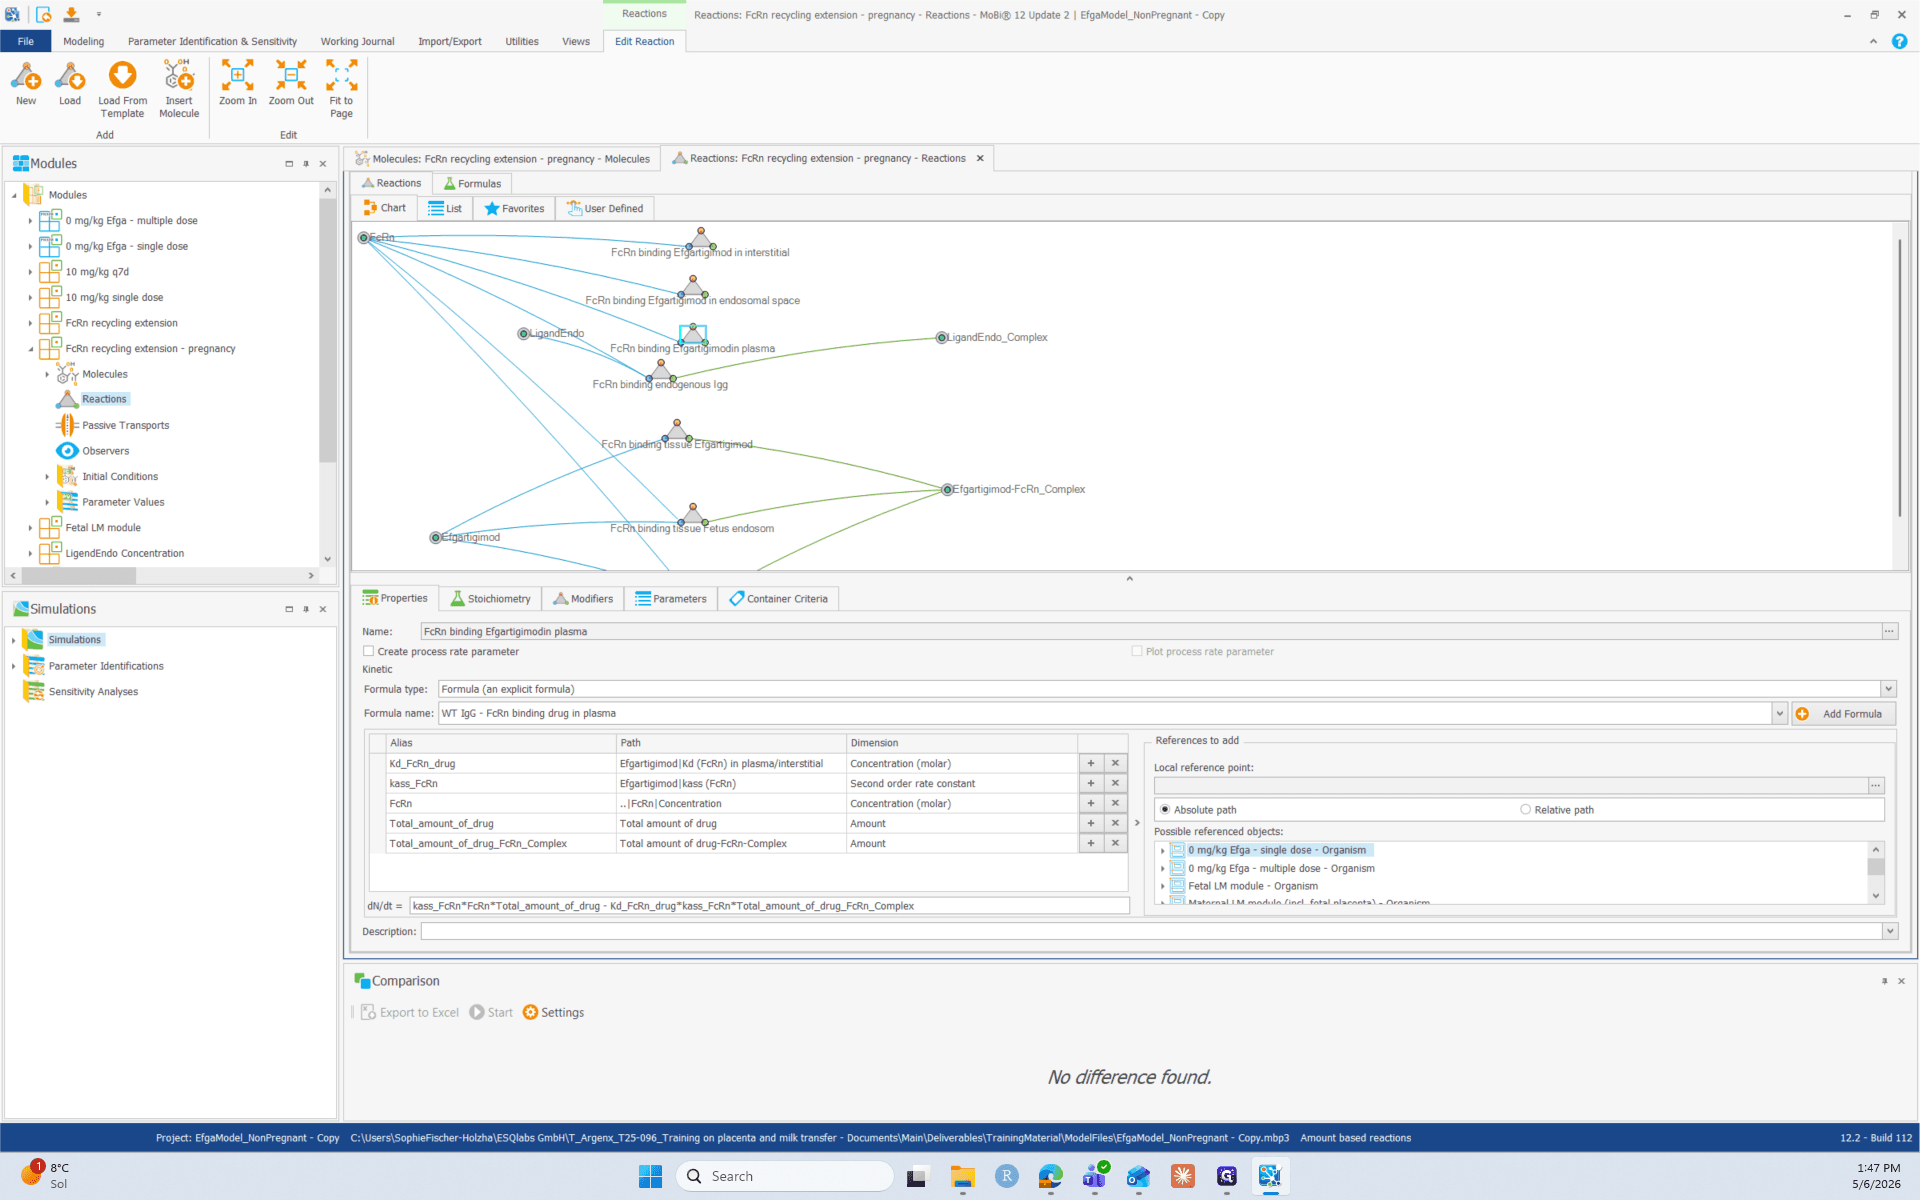Select Passive Transports in Modules tree
Viewport: 1920px width, 1200px height.
coord(125,425)
